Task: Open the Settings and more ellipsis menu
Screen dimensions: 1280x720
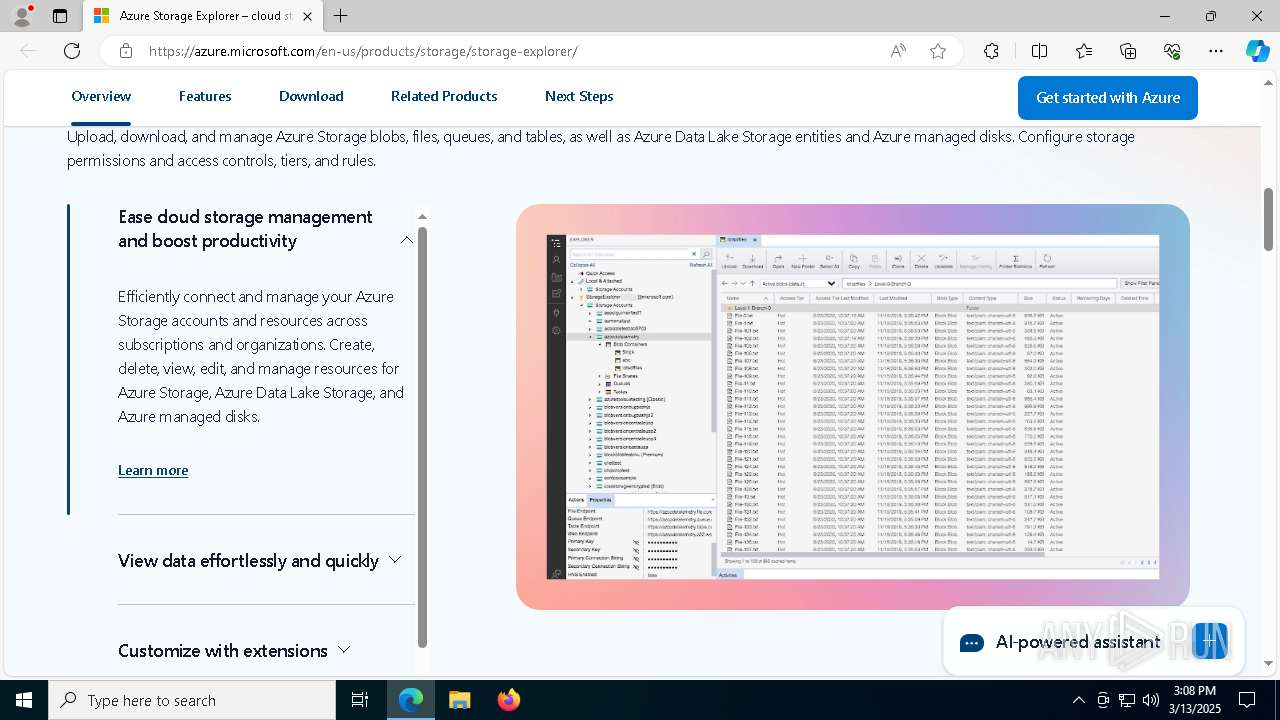Action: [1216, 51]
